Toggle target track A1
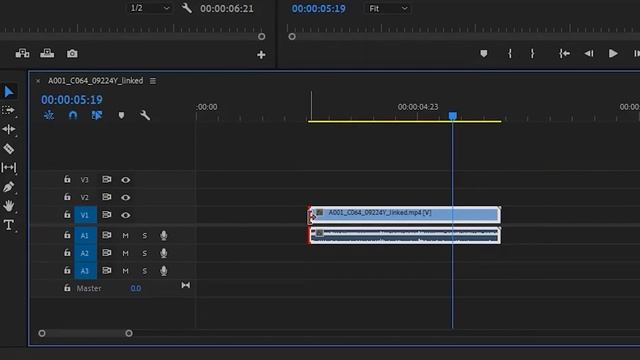Image resolution: width=640 pixels, height=360 pixels. point(85,235)
